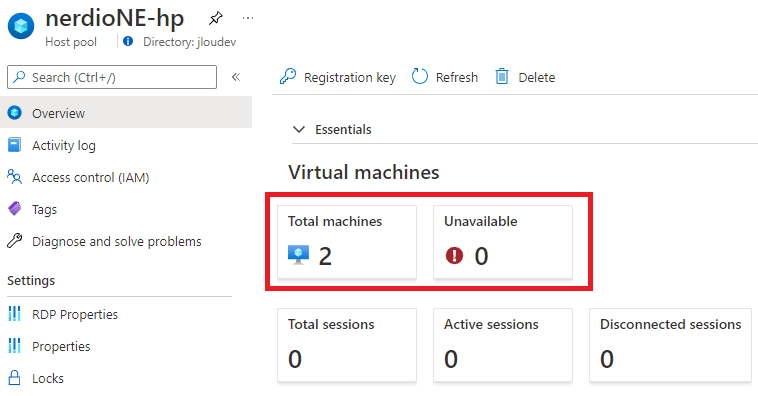Open RDP Properties settings
The height and width of the screenshot is (396, 758).
[75, 314]
